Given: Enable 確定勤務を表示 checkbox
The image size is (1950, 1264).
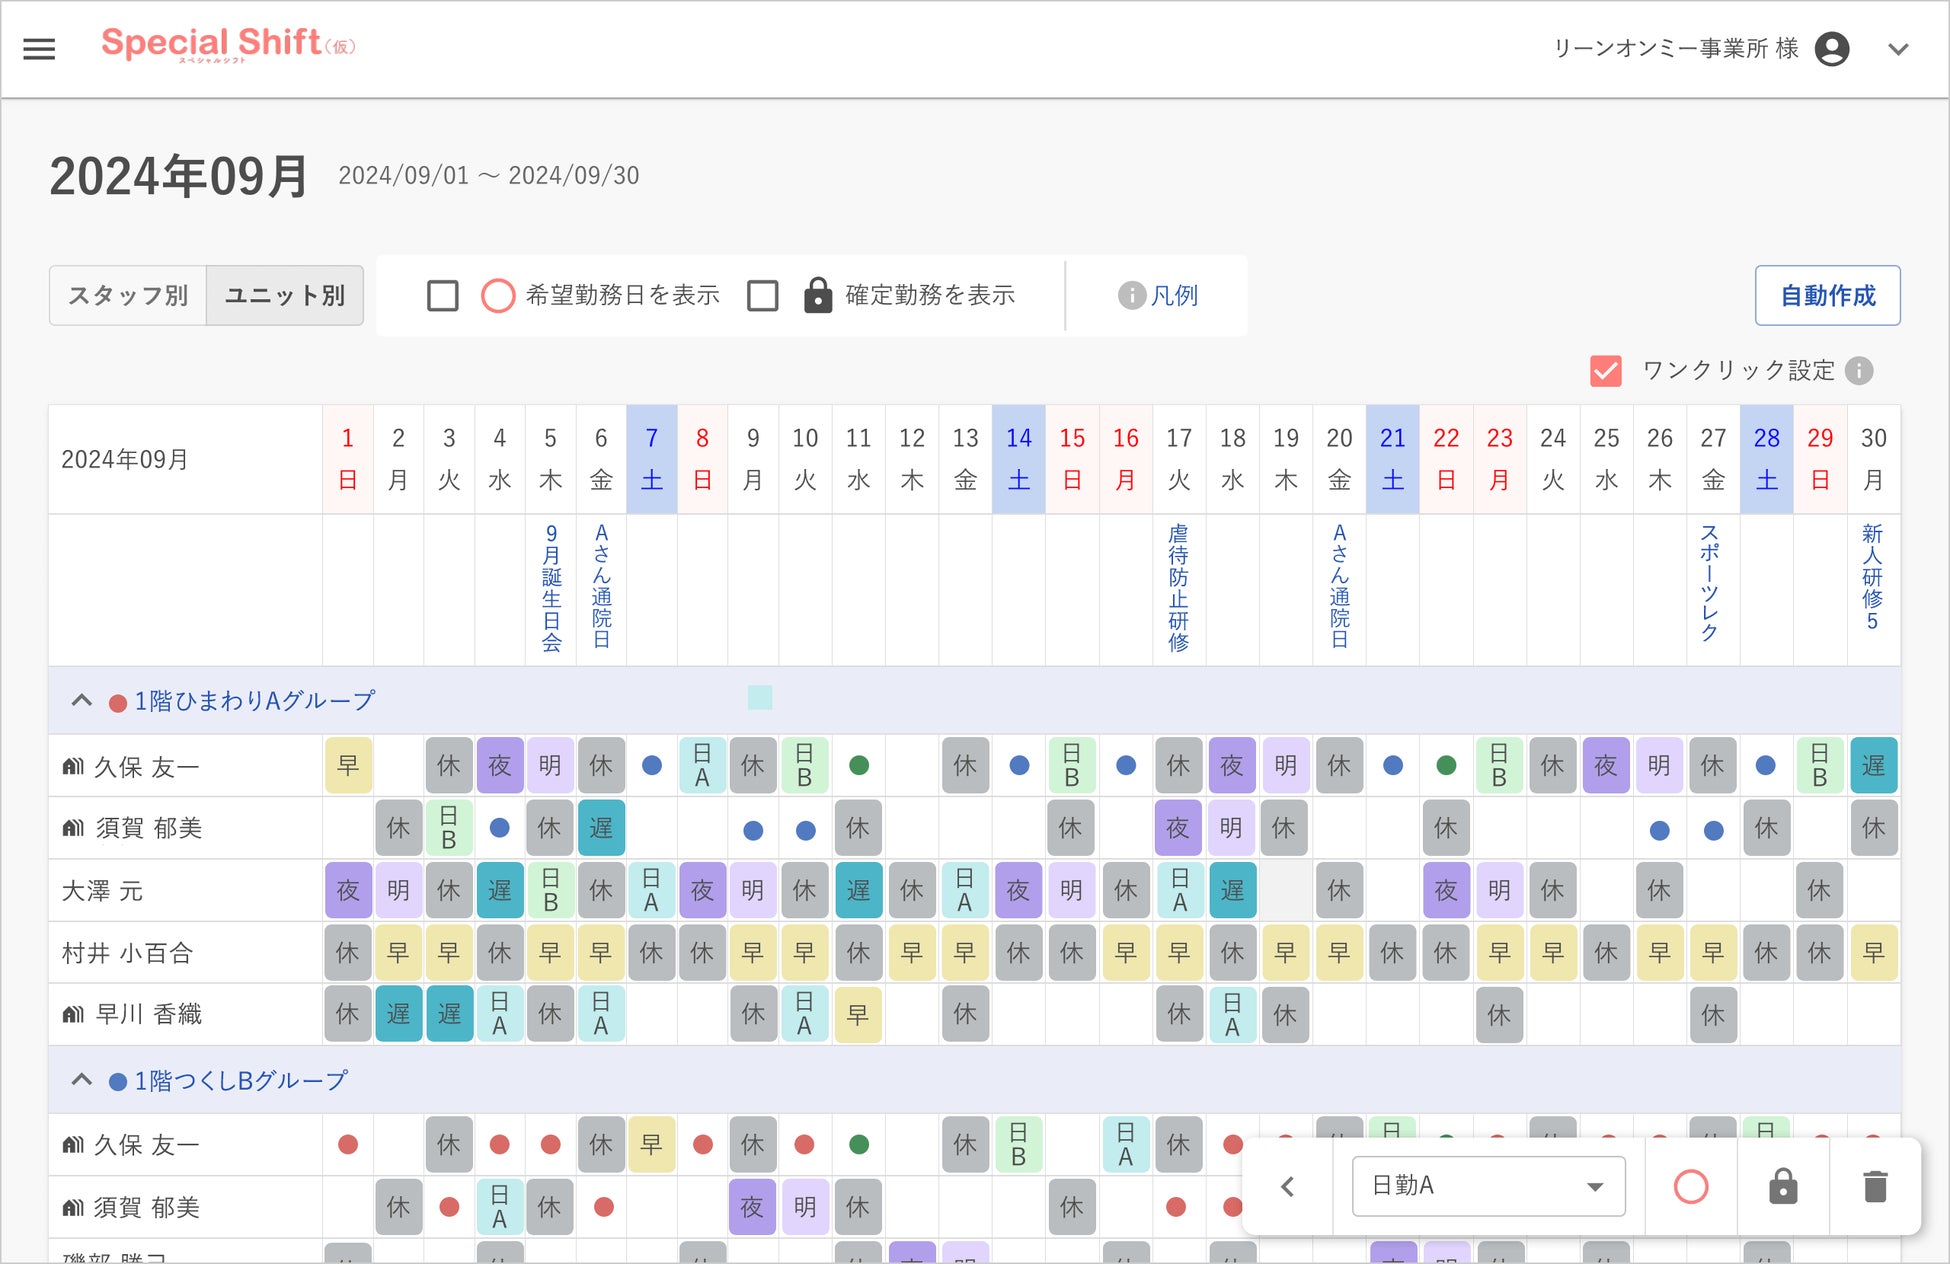Looking at the screenshot, I should point(763,296).
